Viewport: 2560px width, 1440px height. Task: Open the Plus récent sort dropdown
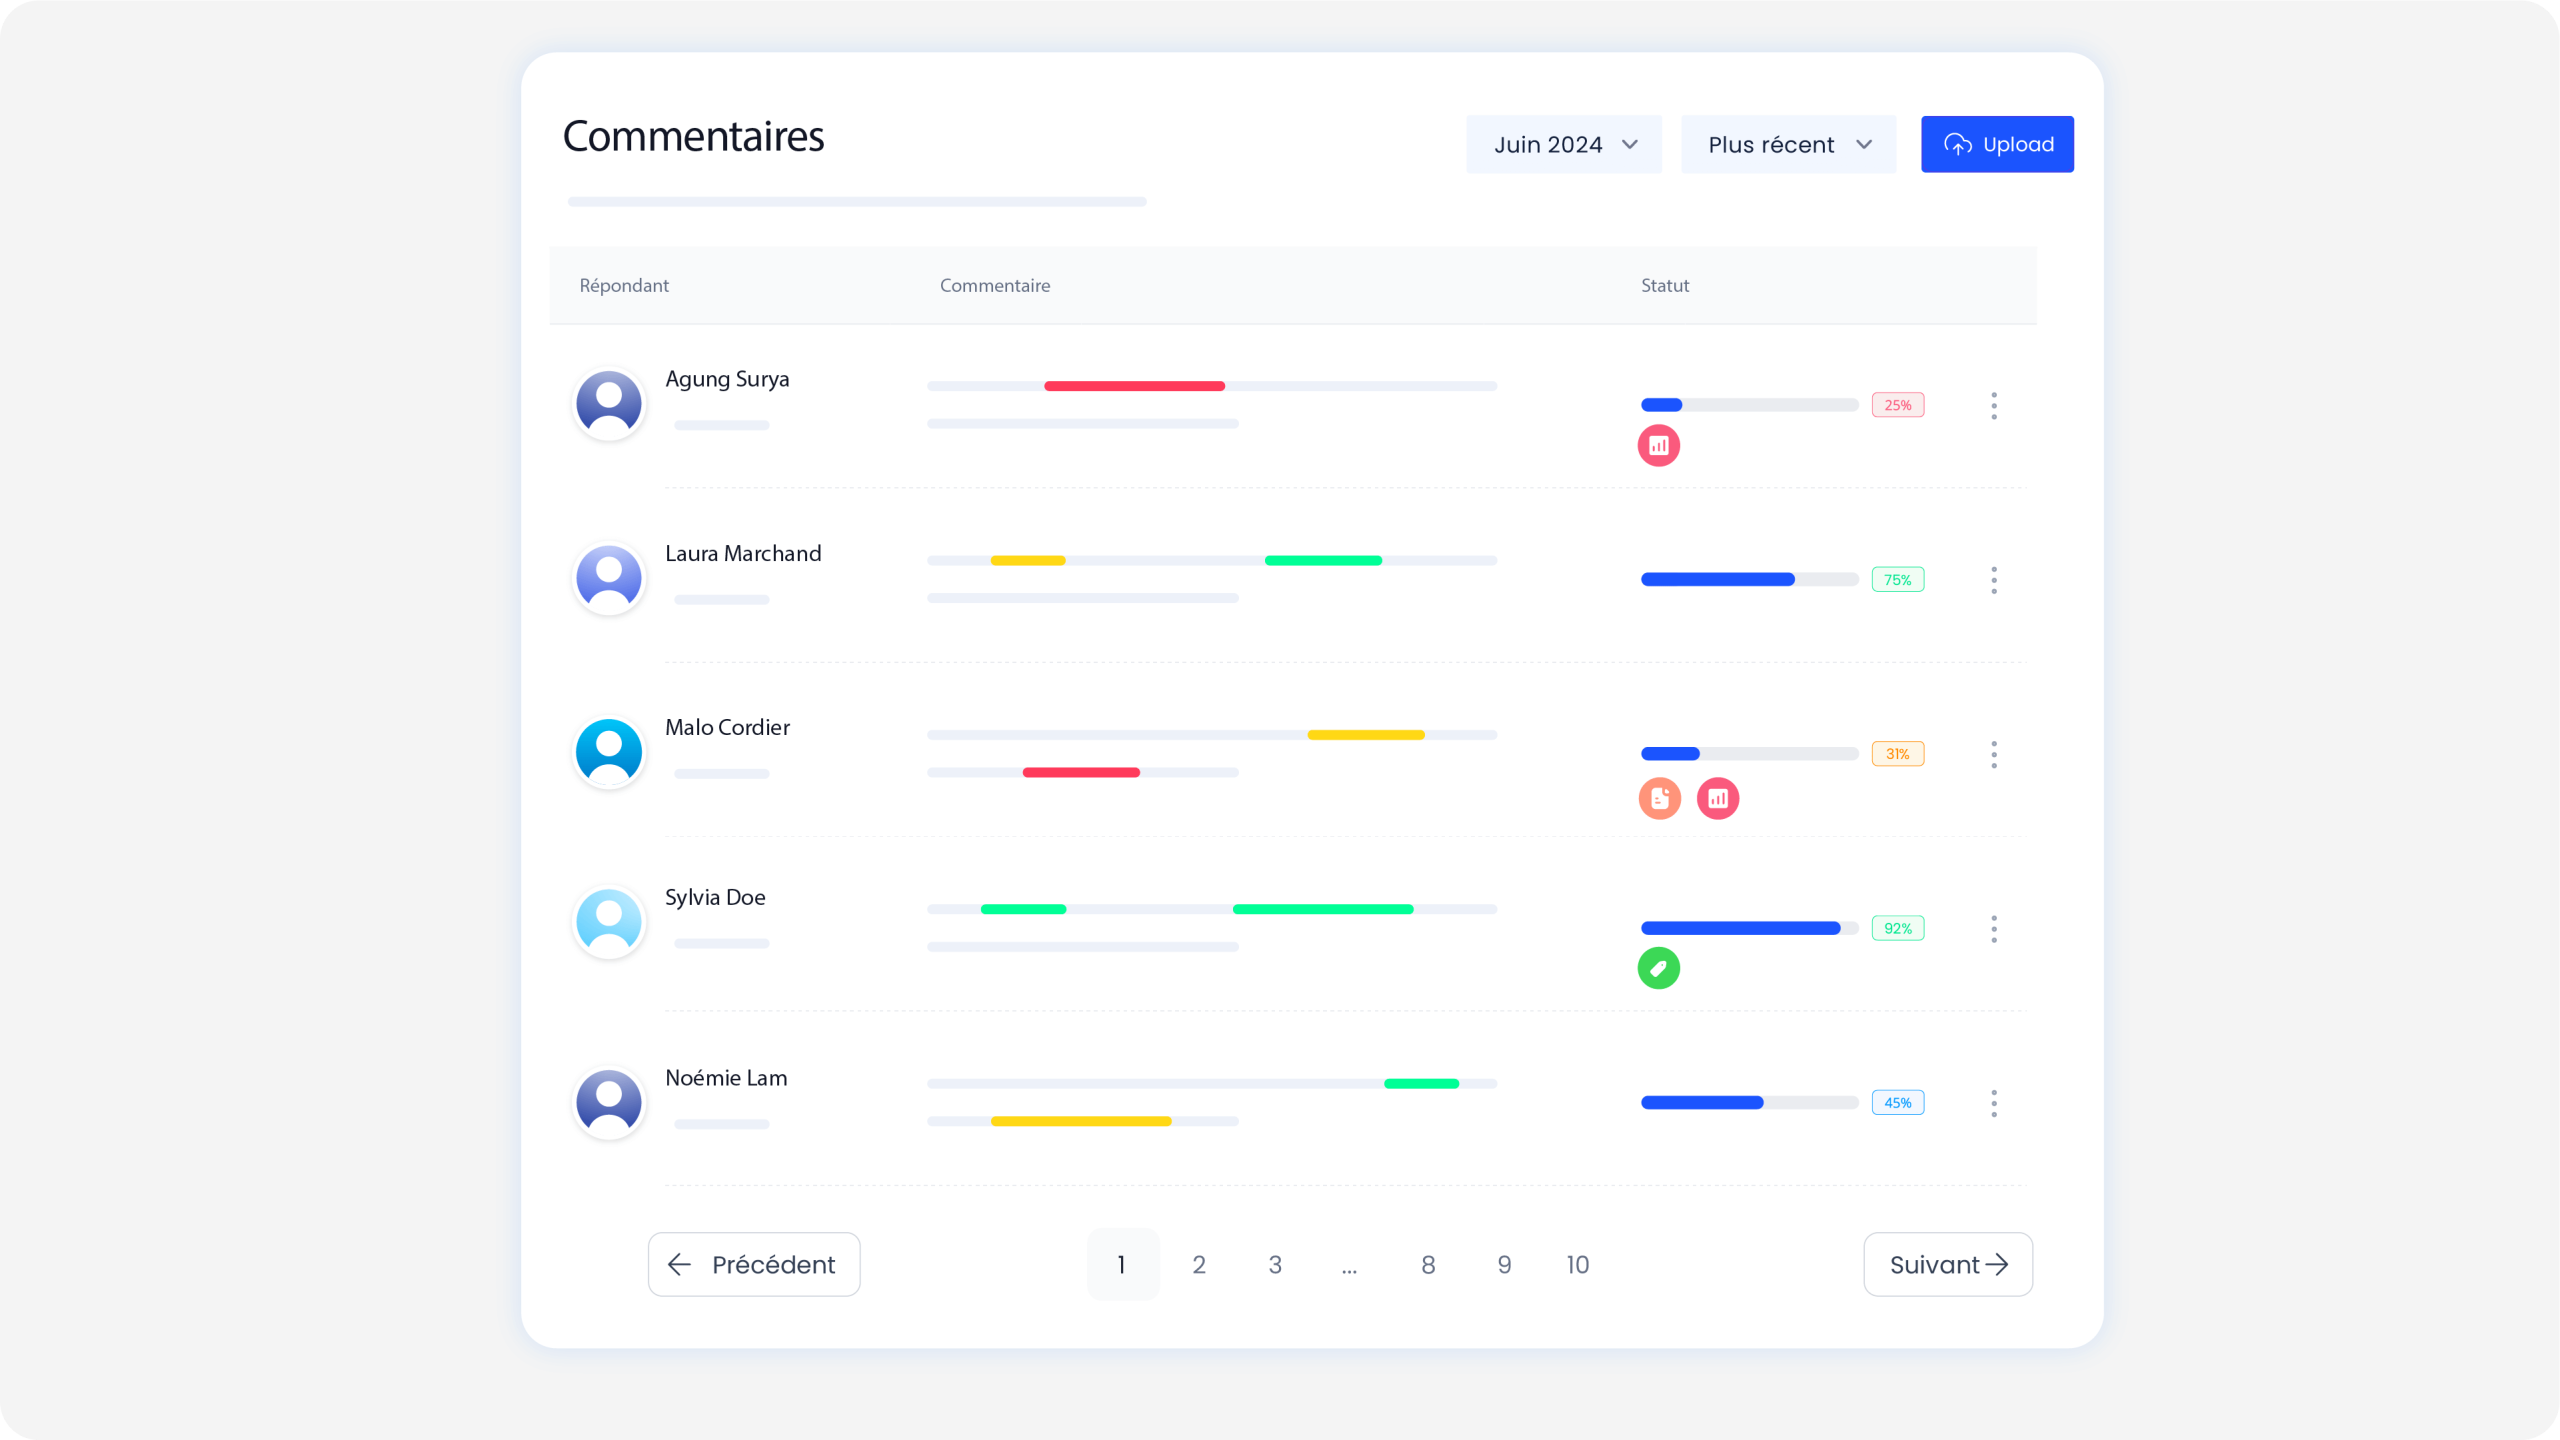coord(1788,144)
